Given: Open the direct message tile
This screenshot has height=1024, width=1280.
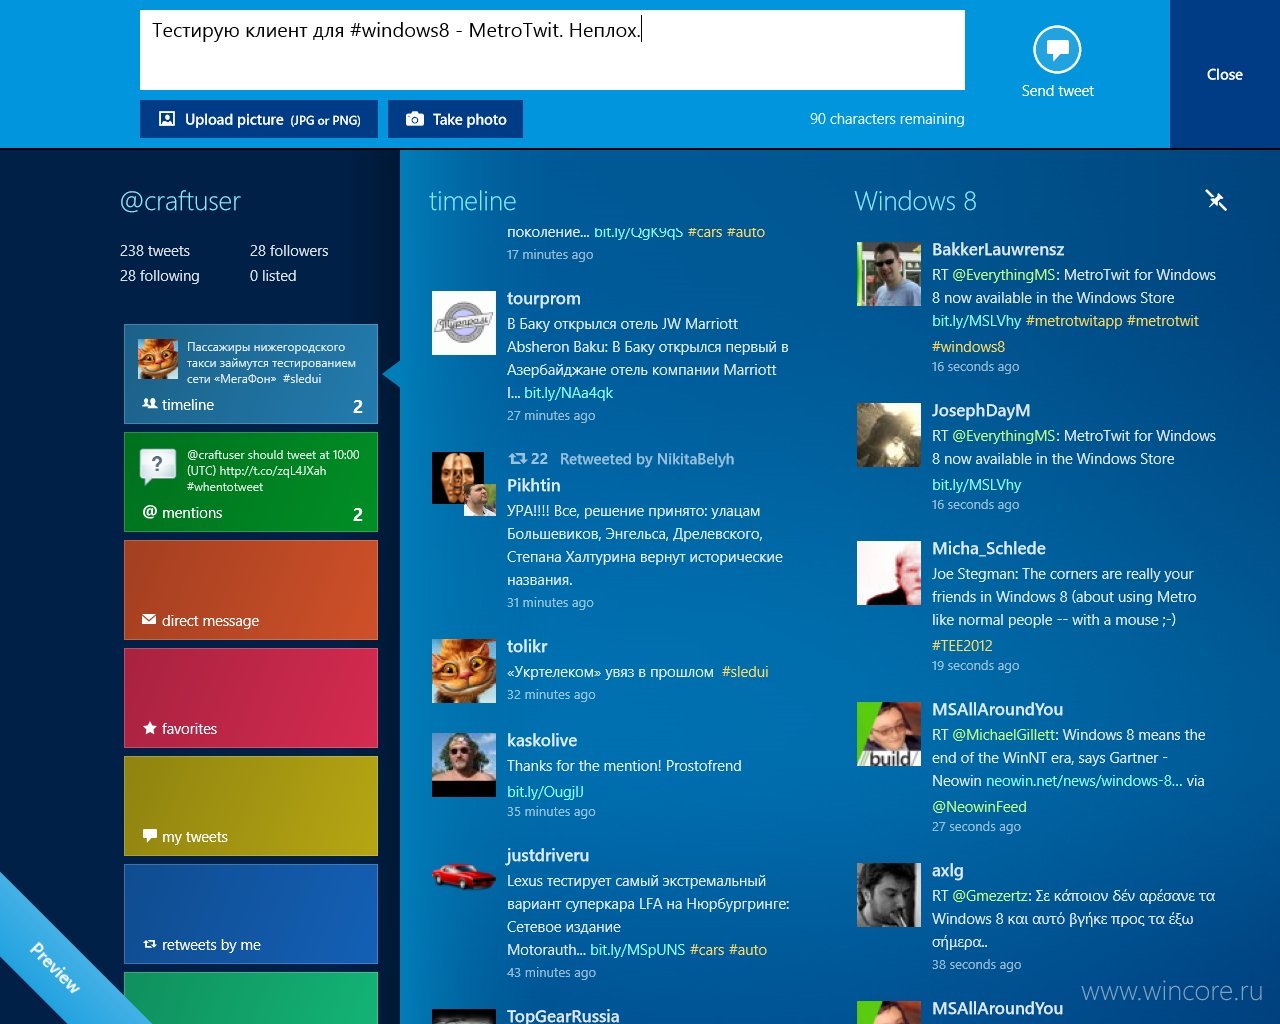Looking at the screenshot, I should tap(251, 590).
